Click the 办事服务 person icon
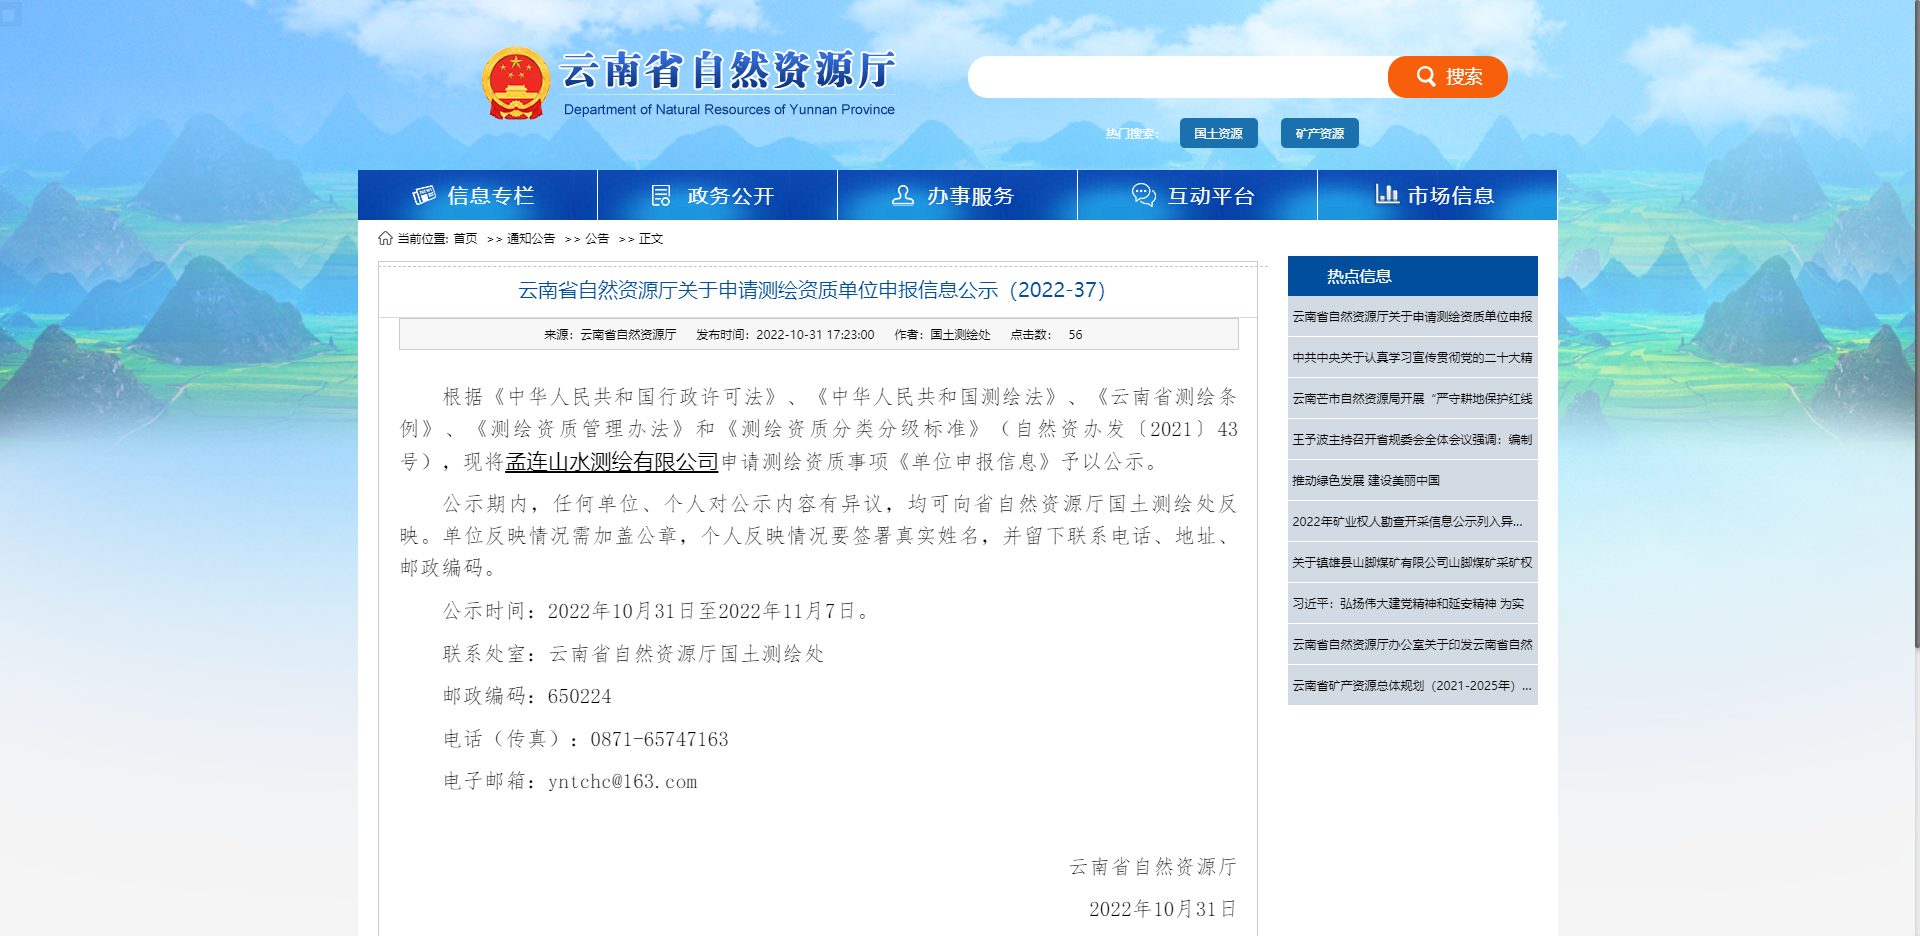This screenshot has height=936, width=1920. coord(902,195)
